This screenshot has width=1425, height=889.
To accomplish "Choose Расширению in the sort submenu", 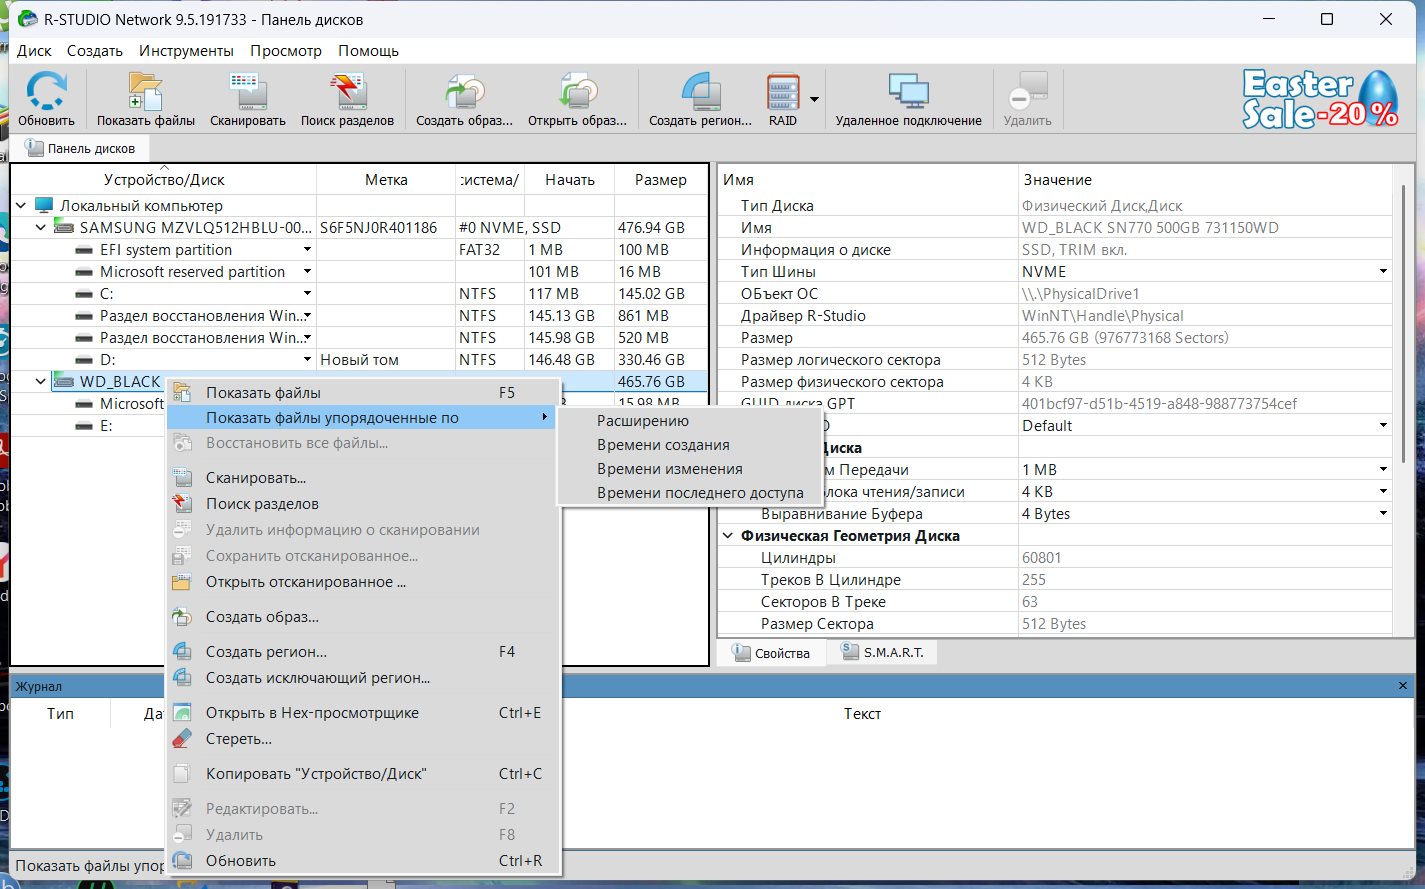I will [x=643, y=421].
